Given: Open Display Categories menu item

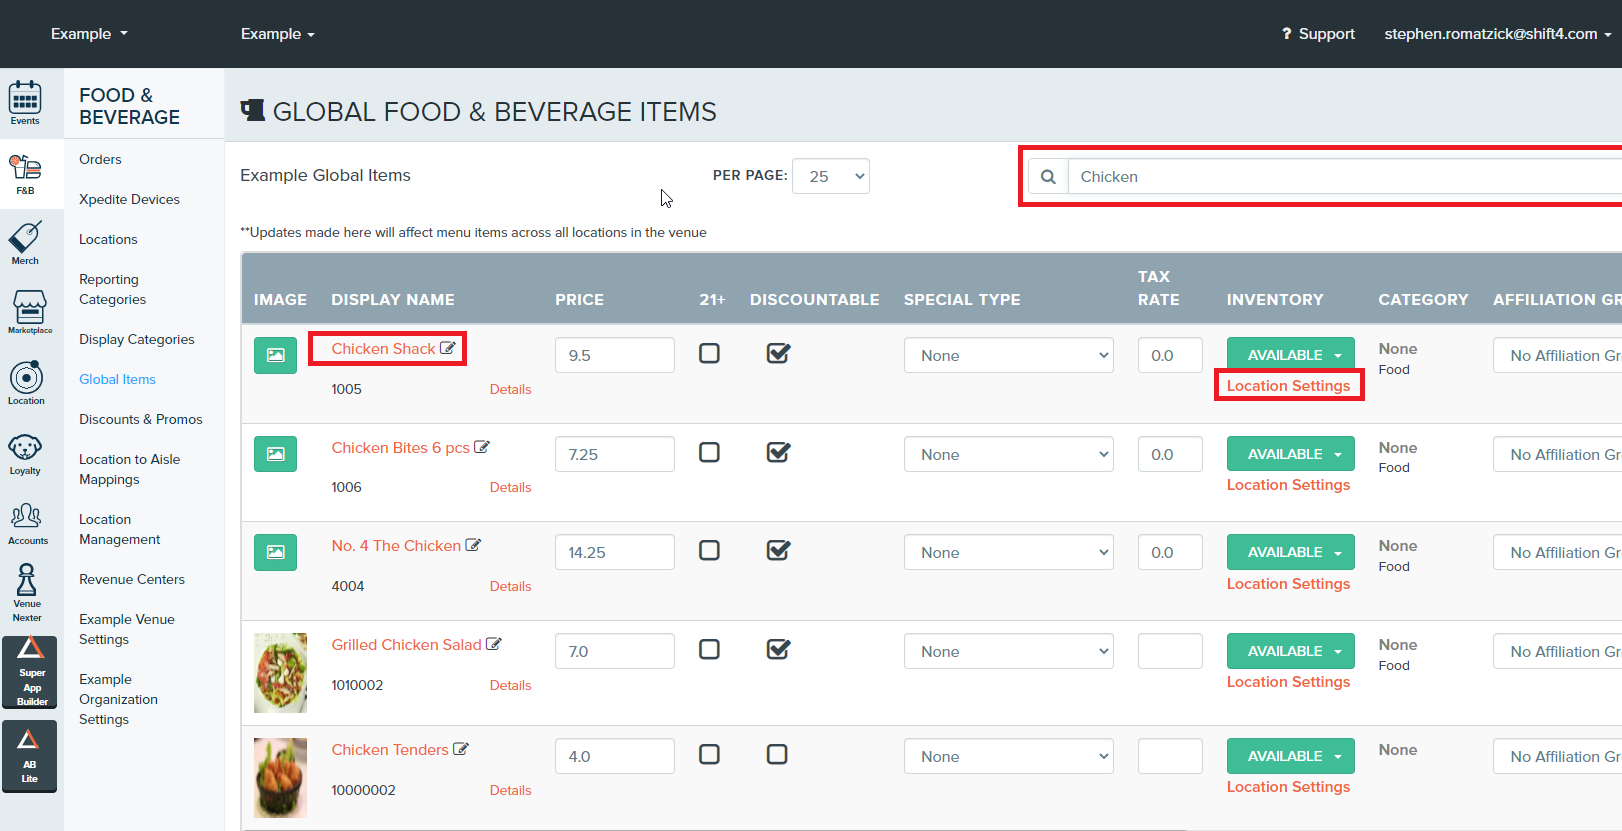Looking at the screenshot, I should (137, 339).
